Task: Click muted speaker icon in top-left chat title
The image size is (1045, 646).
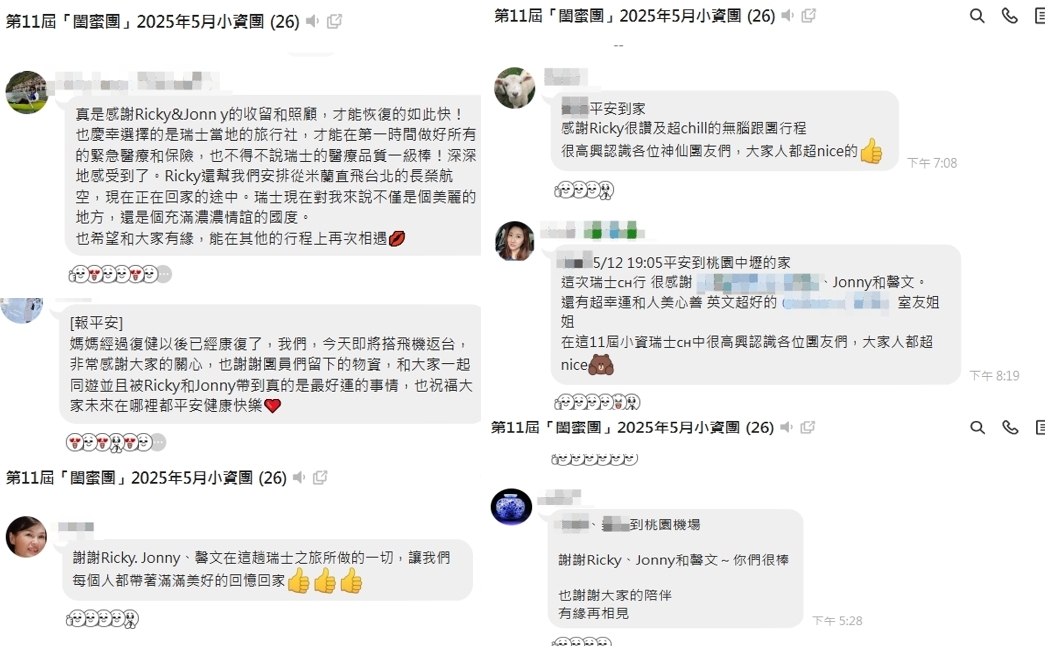Action: pos(313,21)
